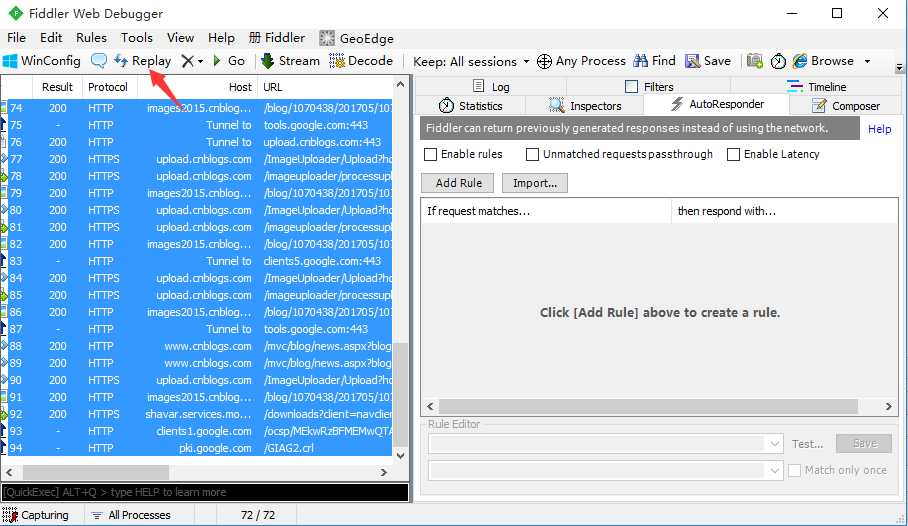Open the Edit menu
This screenshot has height=526, width=908.
[51, 38]
